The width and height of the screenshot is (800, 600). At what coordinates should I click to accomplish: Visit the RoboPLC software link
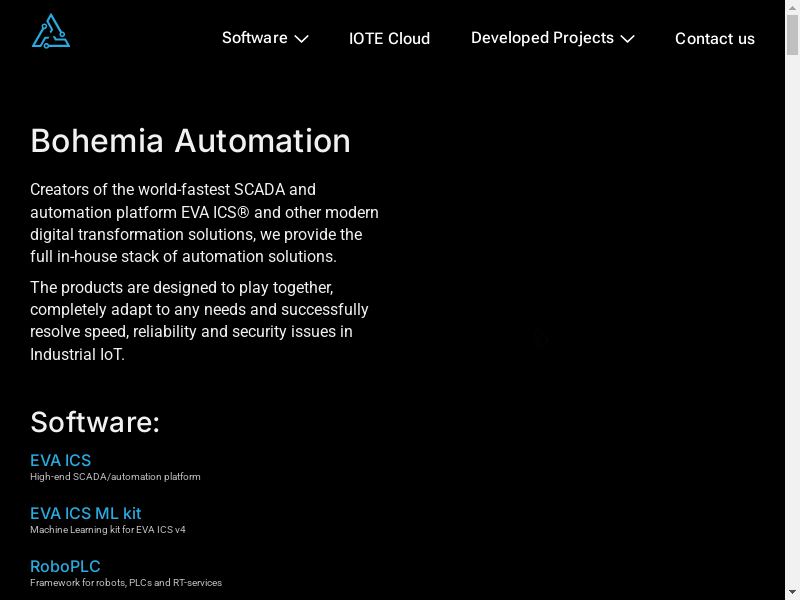click(65, 566)
